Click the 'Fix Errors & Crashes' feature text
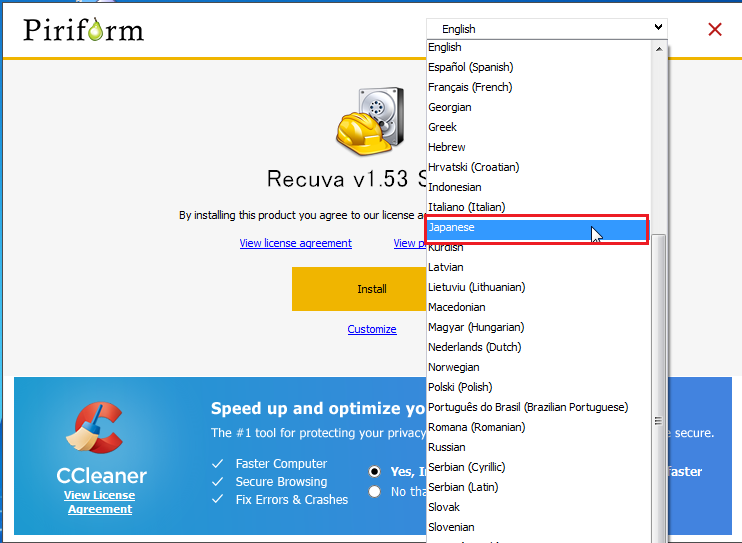Image resolution: width=742 pixels, height=543 pixels. coord(292,499)
